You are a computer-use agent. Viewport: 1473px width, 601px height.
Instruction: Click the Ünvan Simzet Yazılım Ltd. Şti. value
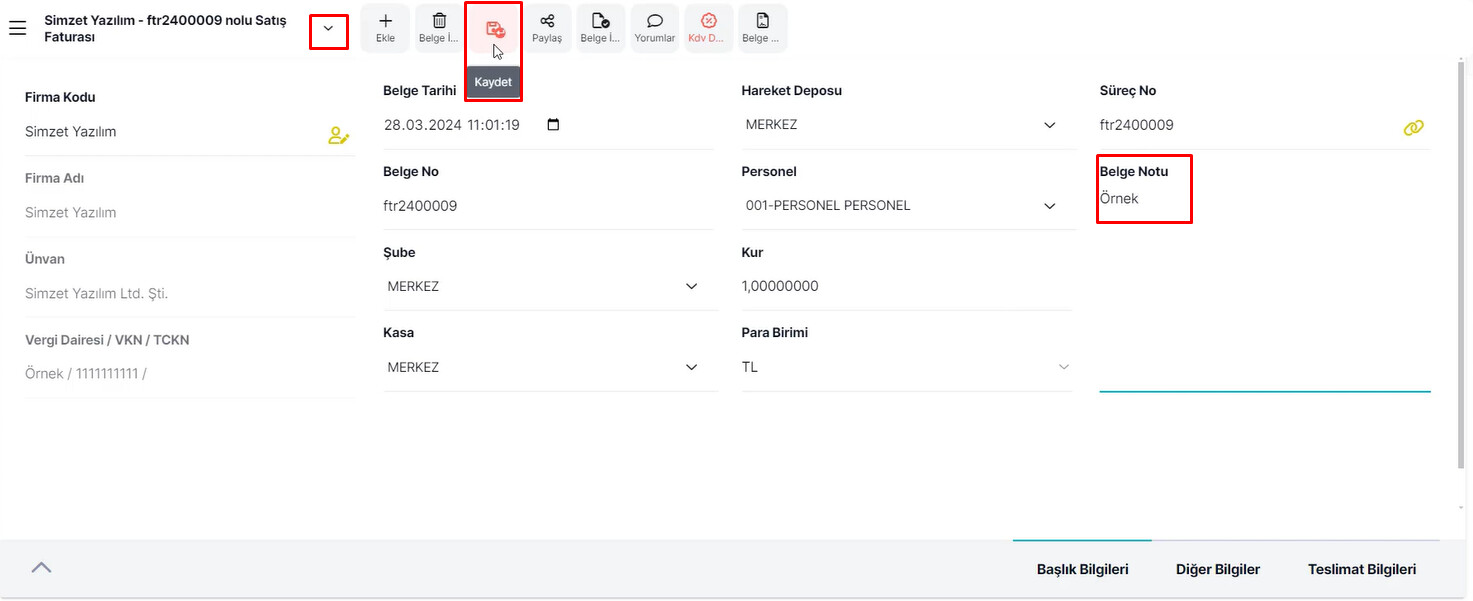[96, 294]
